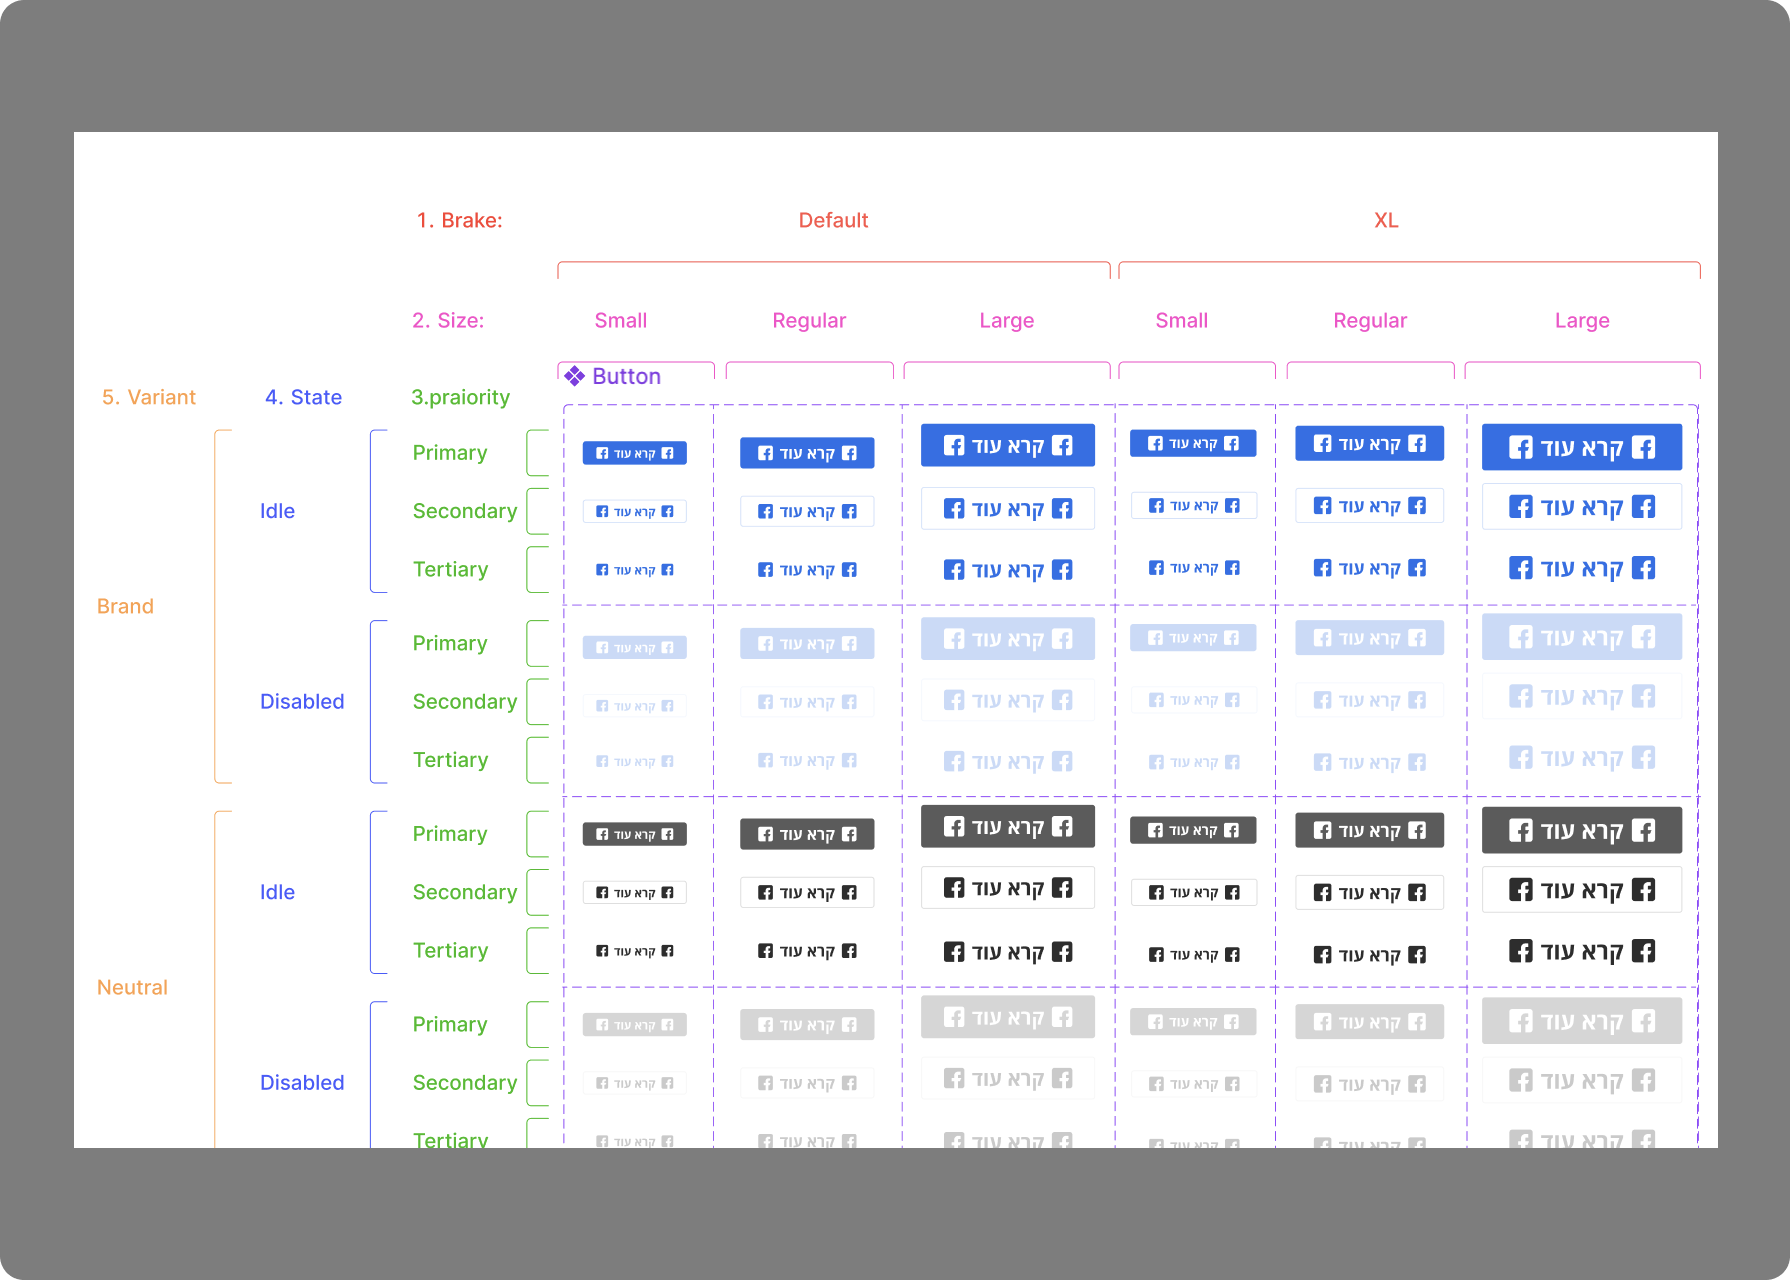Click Brand Idle Primary button in Default Small column

pyautogui.click(x=634, y=453)
